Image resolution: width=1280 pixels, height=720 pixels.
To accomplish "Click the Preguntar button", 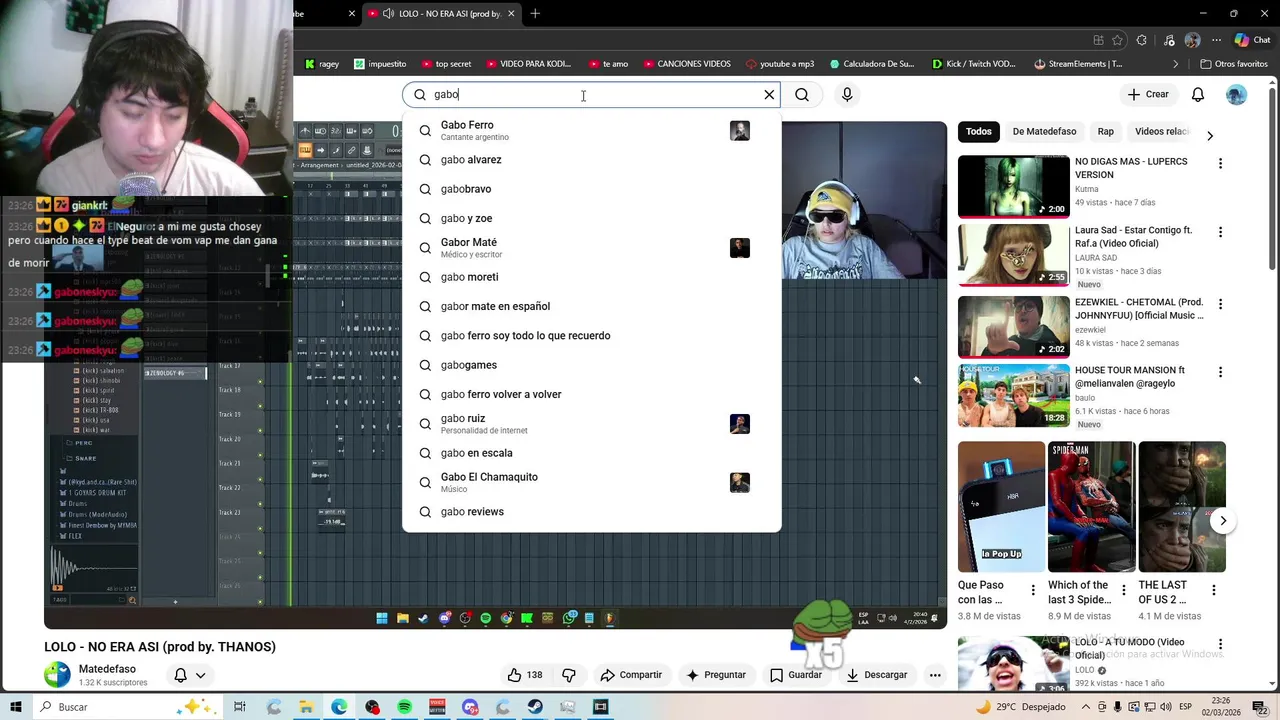I will pyautogui.click(x=715, y=675).
